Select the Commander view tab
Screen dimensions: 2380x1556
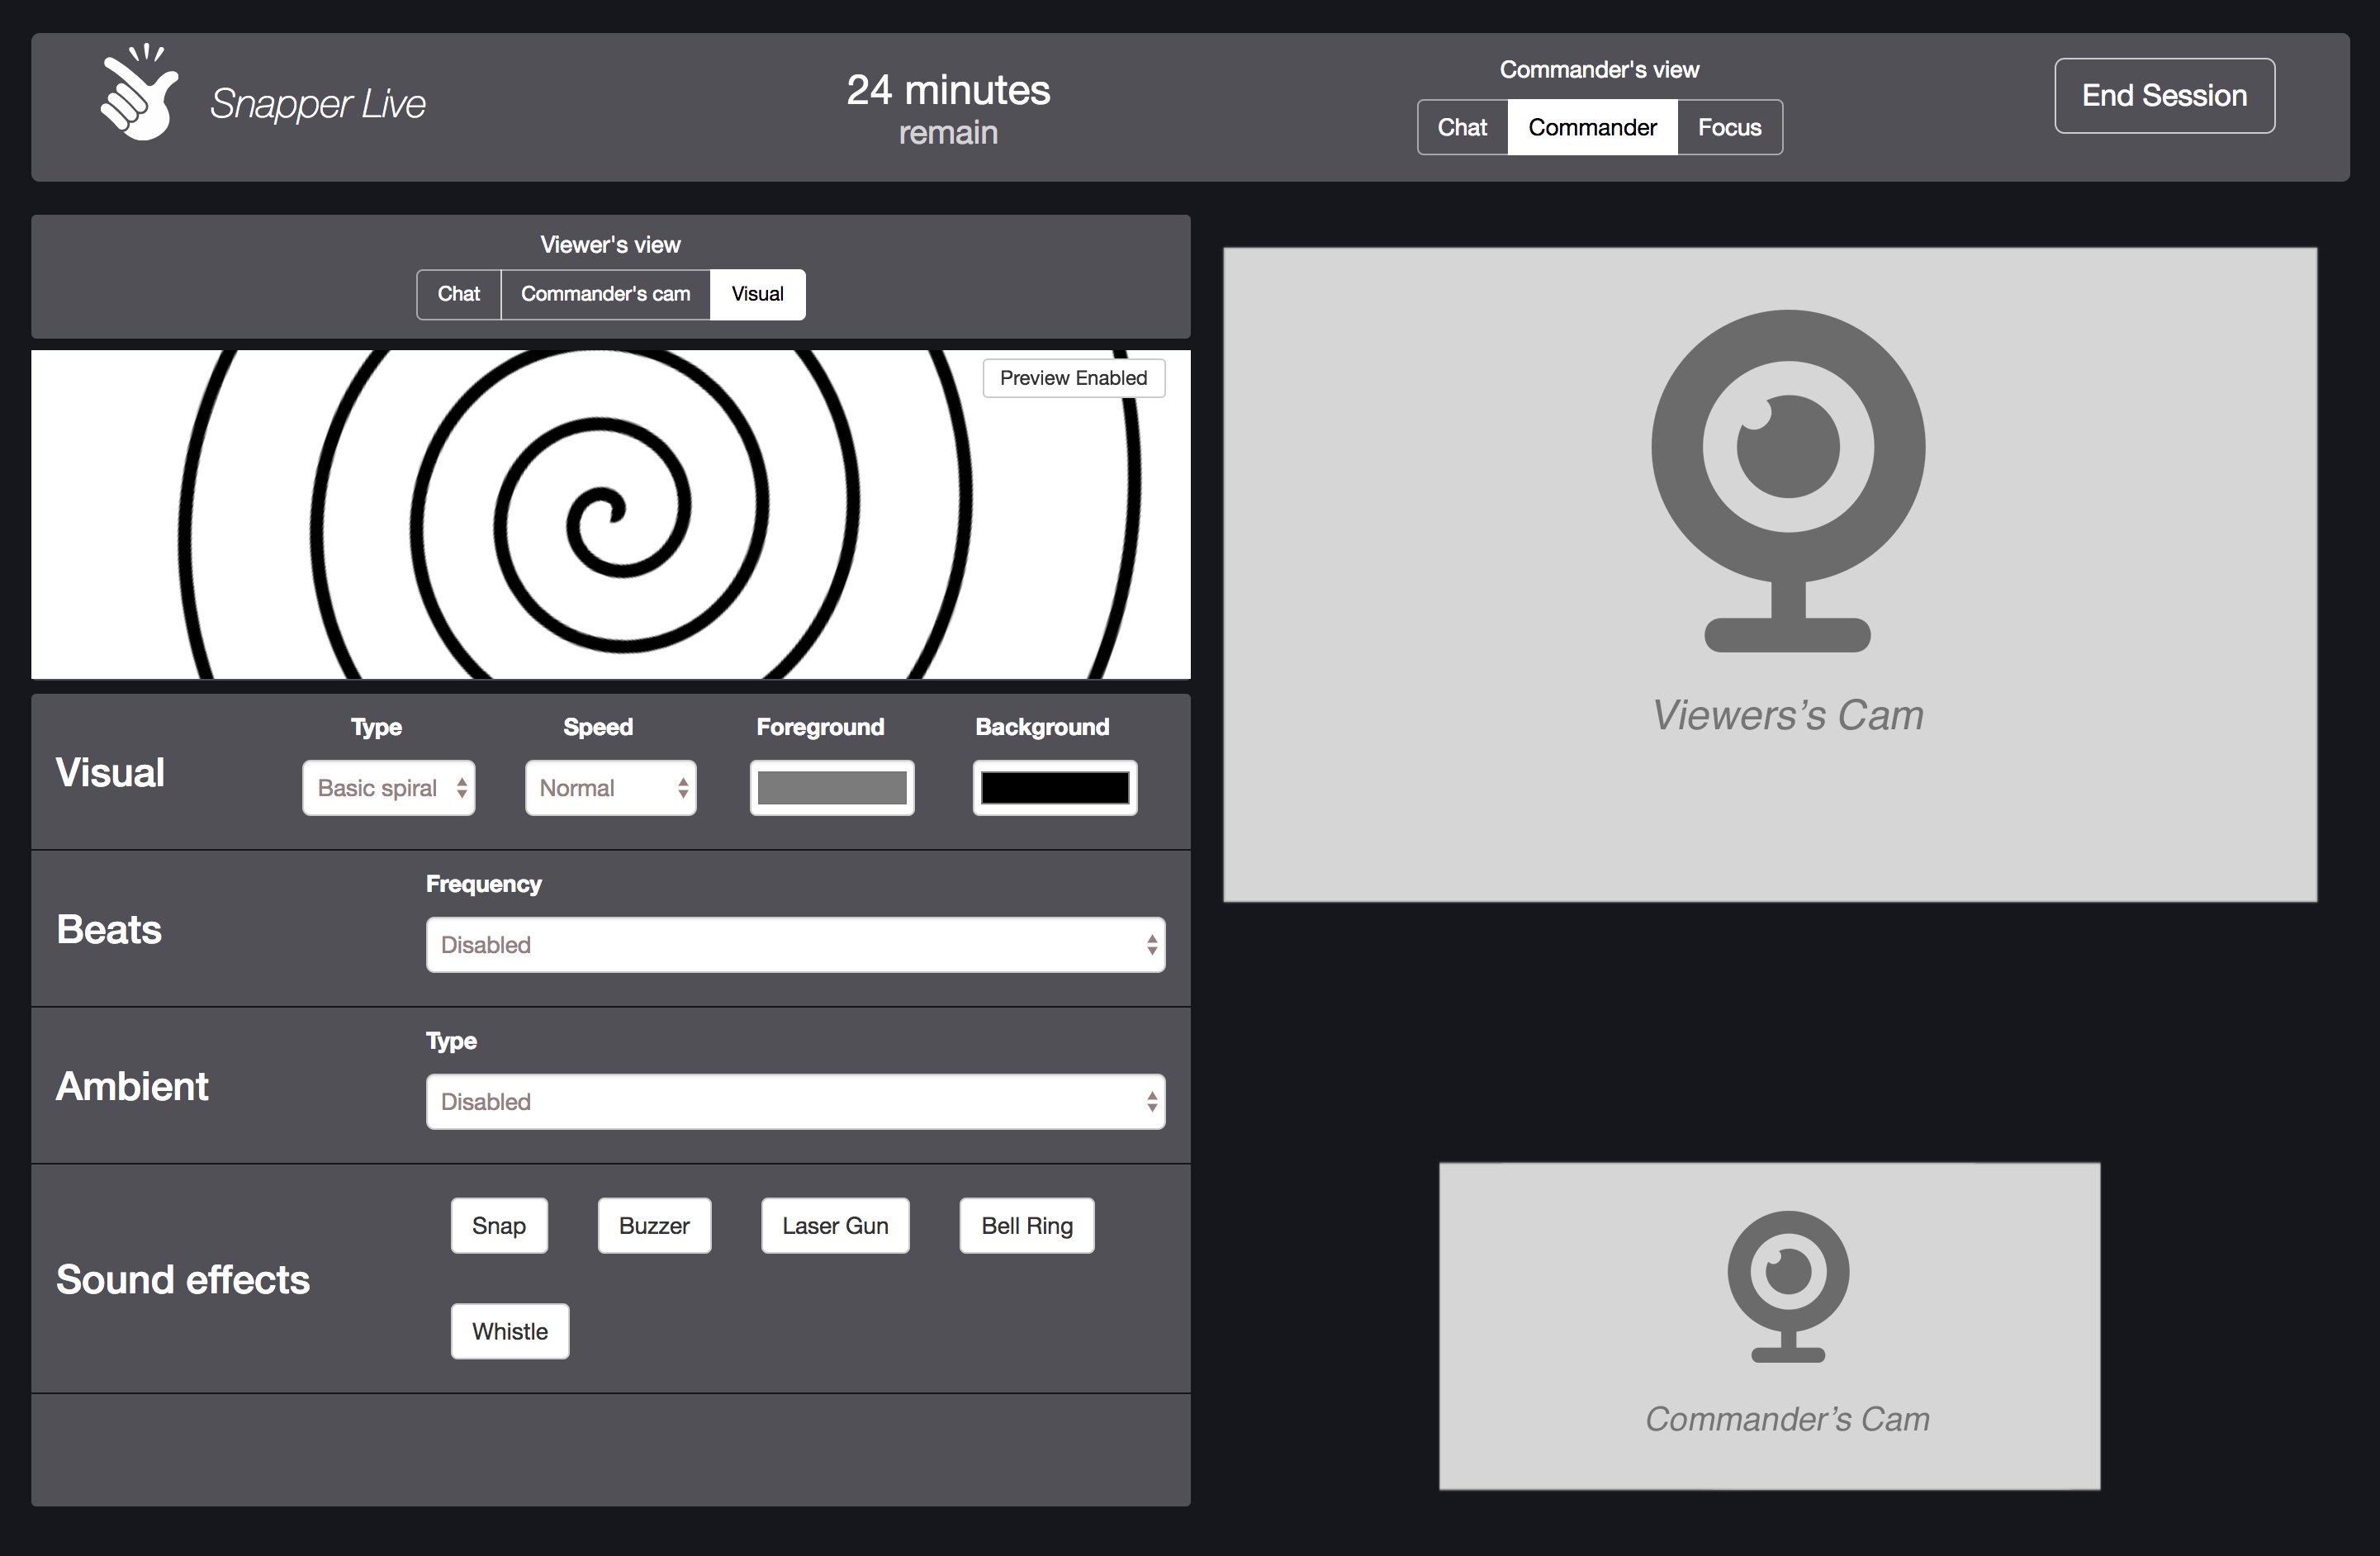pos(1592,127)
